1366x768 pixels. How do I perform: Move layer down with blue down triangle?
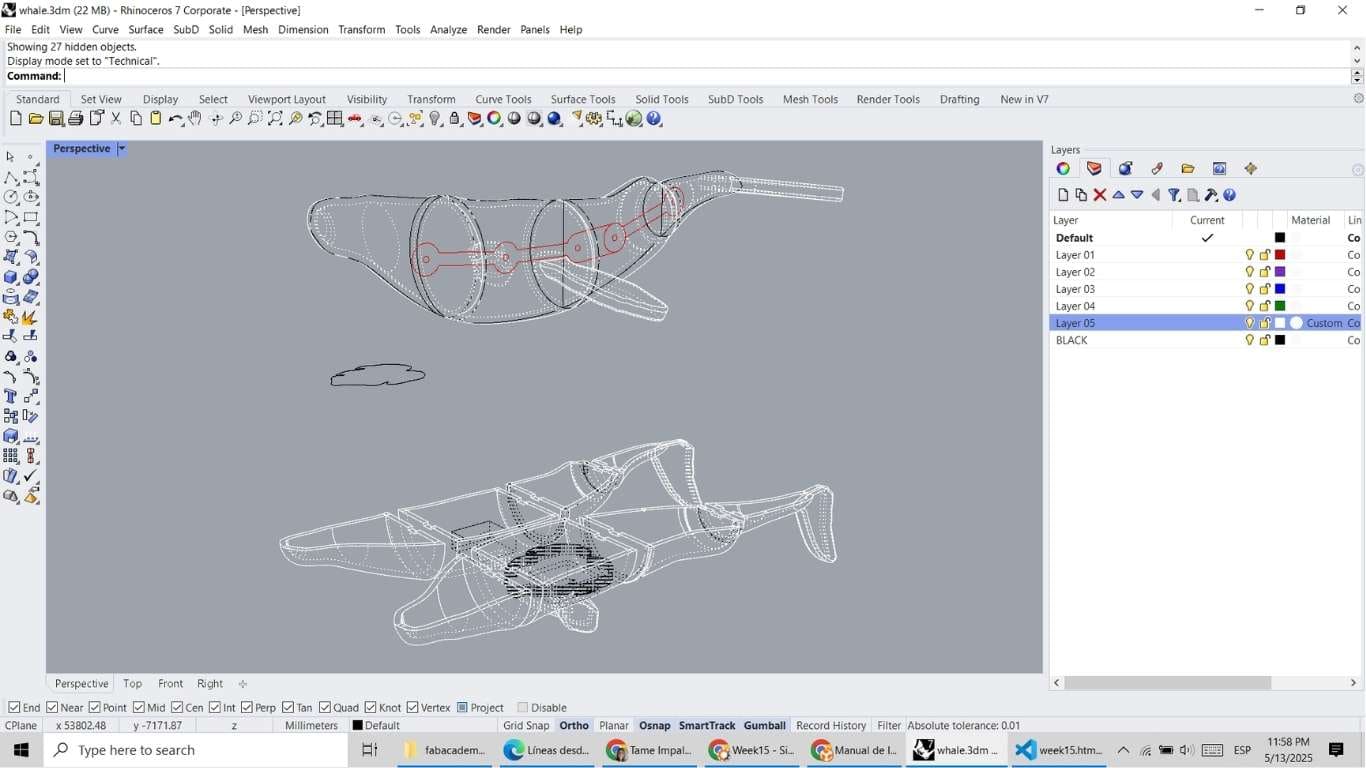pos(1137,195)
